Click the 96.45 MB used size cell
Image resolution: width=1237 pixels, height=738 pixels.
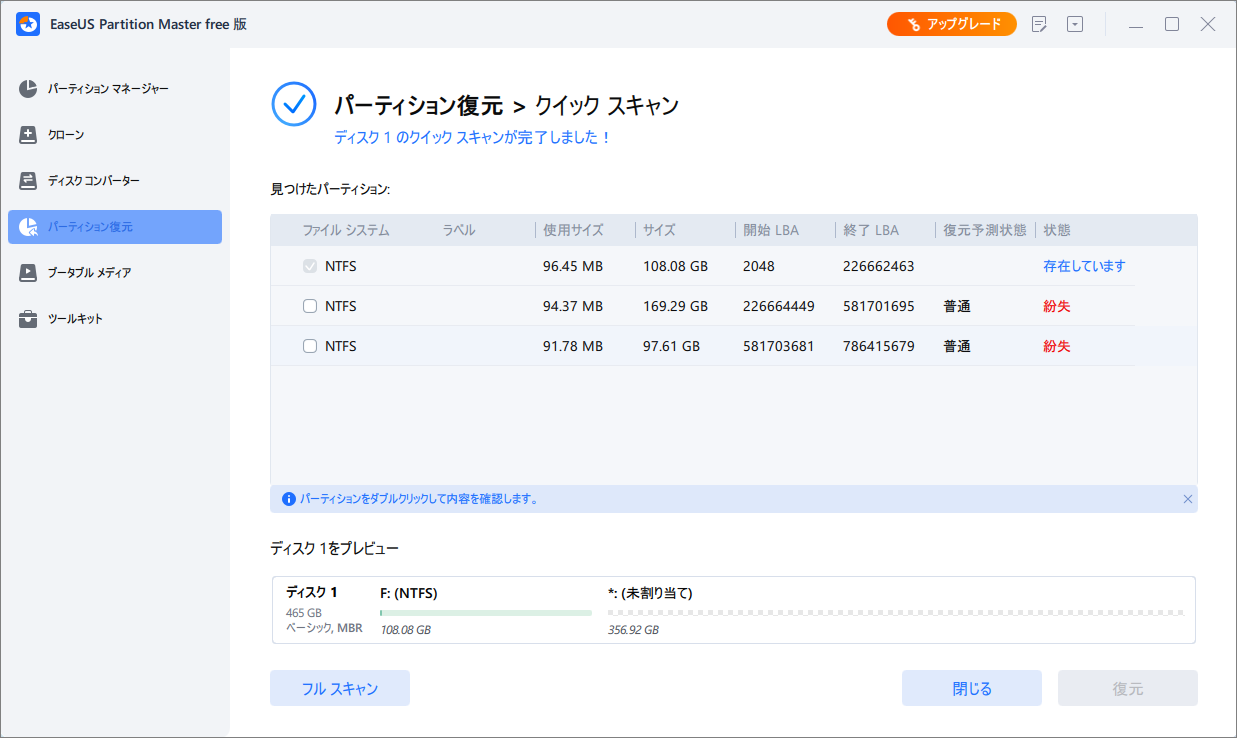click(x=573, y=266)
